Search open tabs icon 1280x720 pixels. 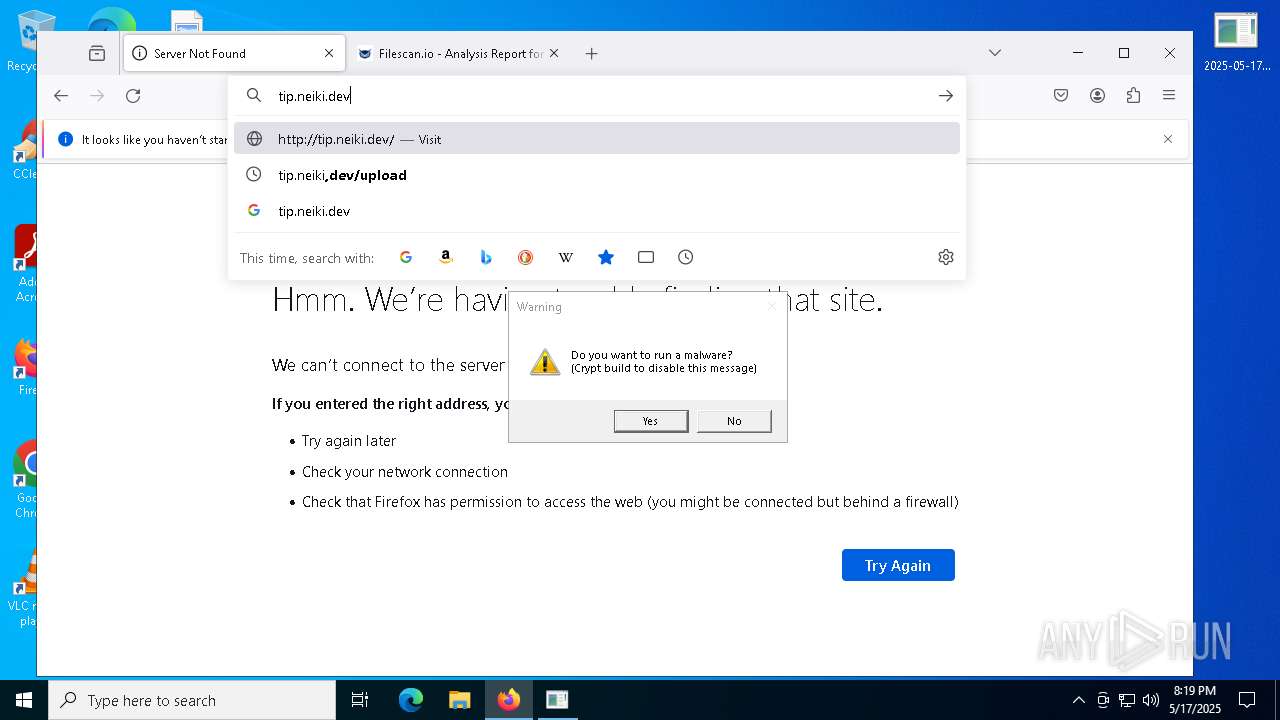pyautogui.click(x=646, y=258)
